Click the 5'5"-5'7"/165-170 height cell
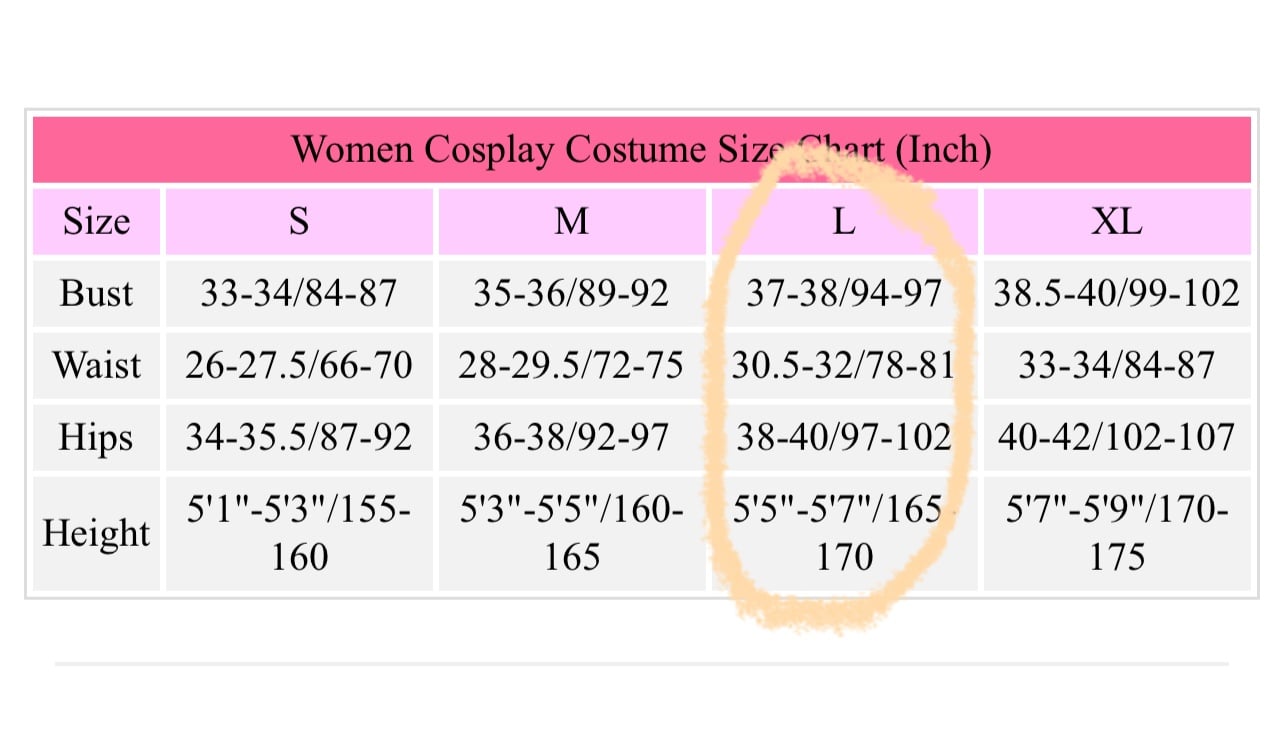The image size is (1284, 734). pos(845,533)
